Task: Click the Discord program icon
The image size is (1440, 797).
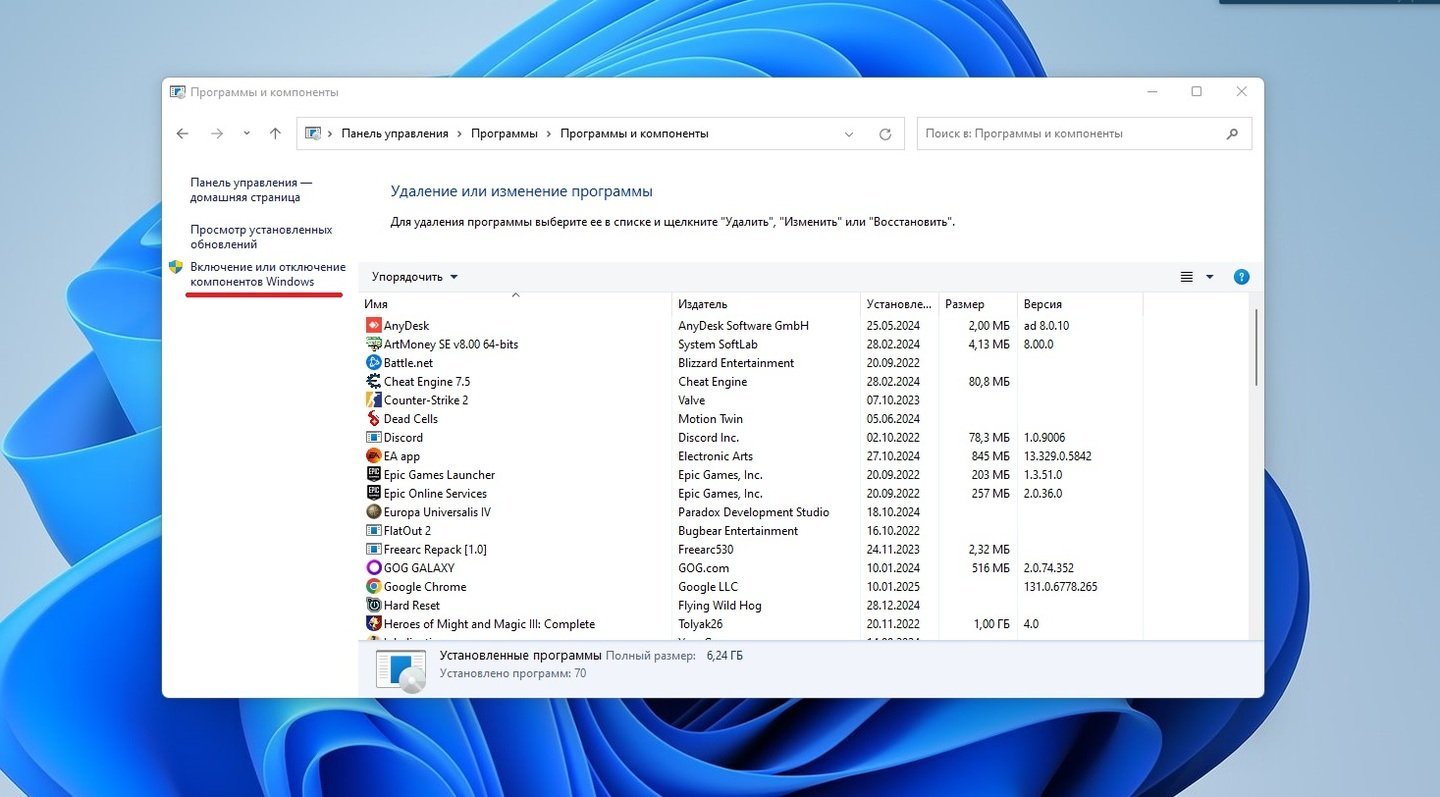Action: coord(374,437)
